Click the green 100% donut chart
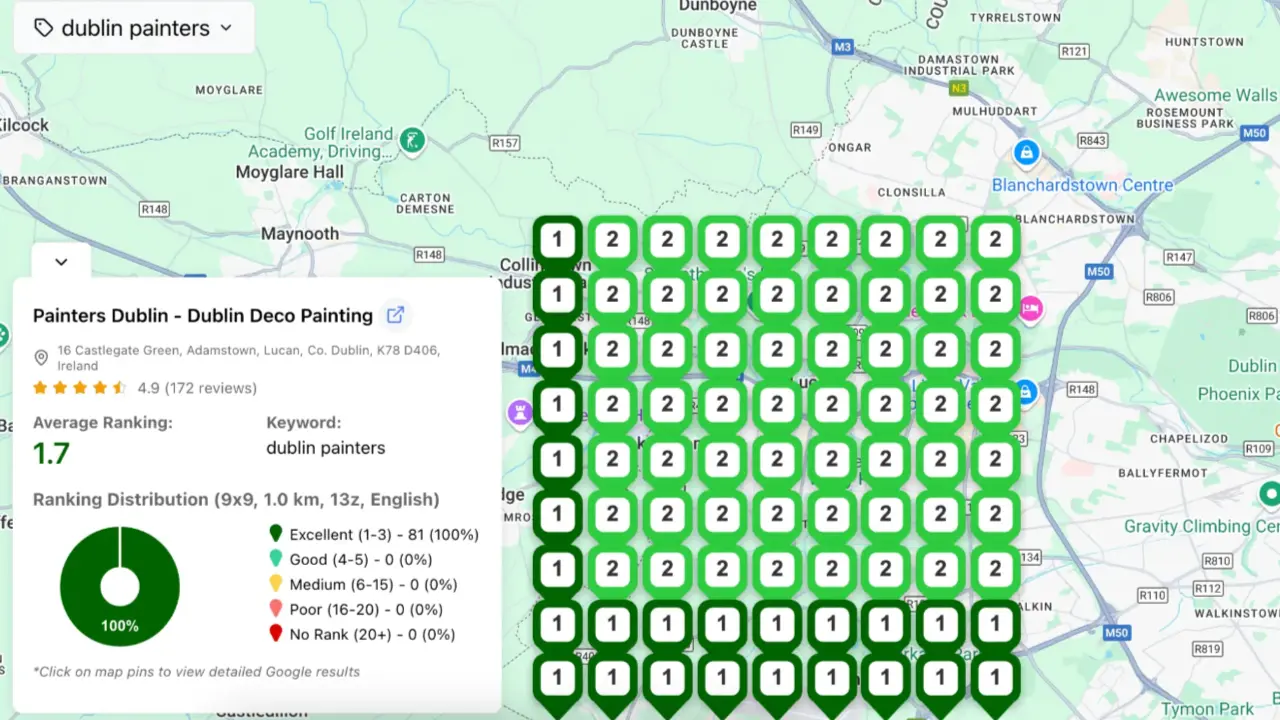The image size is (1280, 720). point(120,586)
